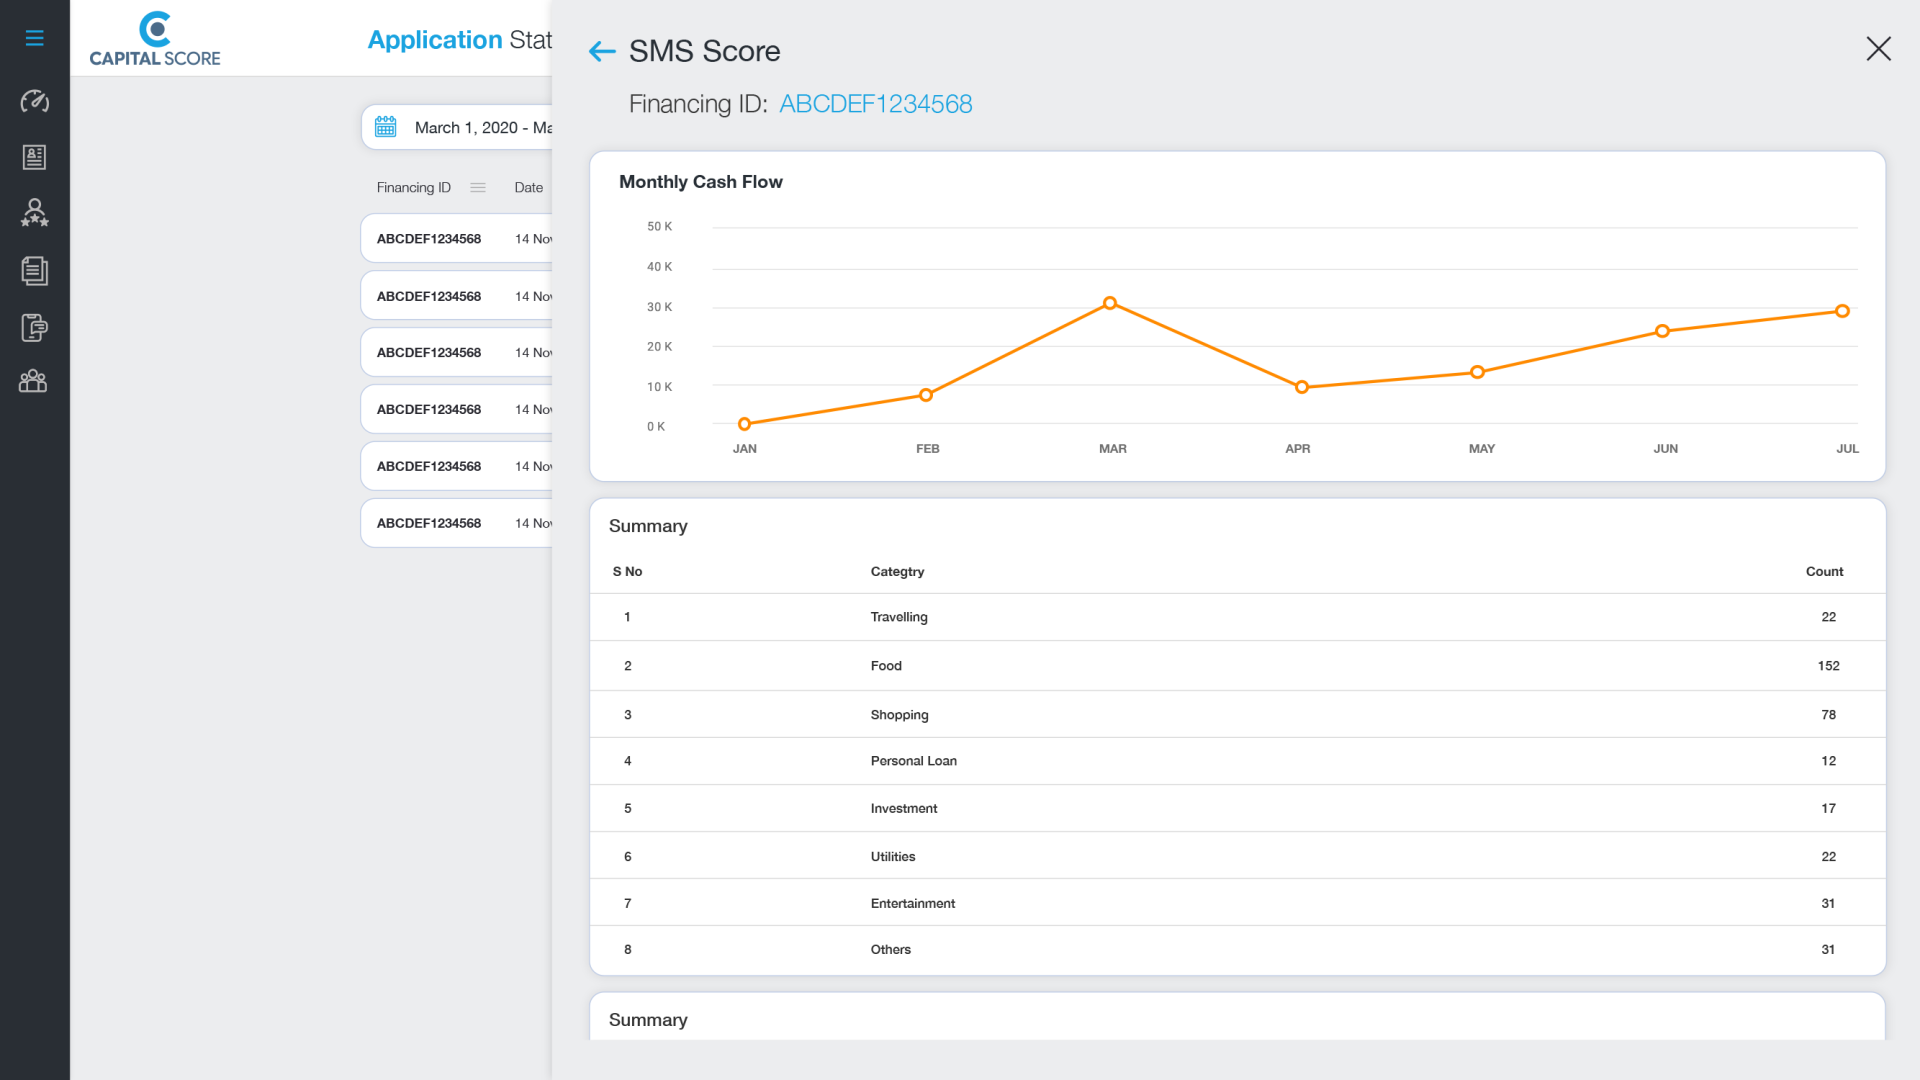The width and height of the screenshot is (1920, 1080).
Task: Click the stacked documents sidebar icon
Action: coord(34,271)
